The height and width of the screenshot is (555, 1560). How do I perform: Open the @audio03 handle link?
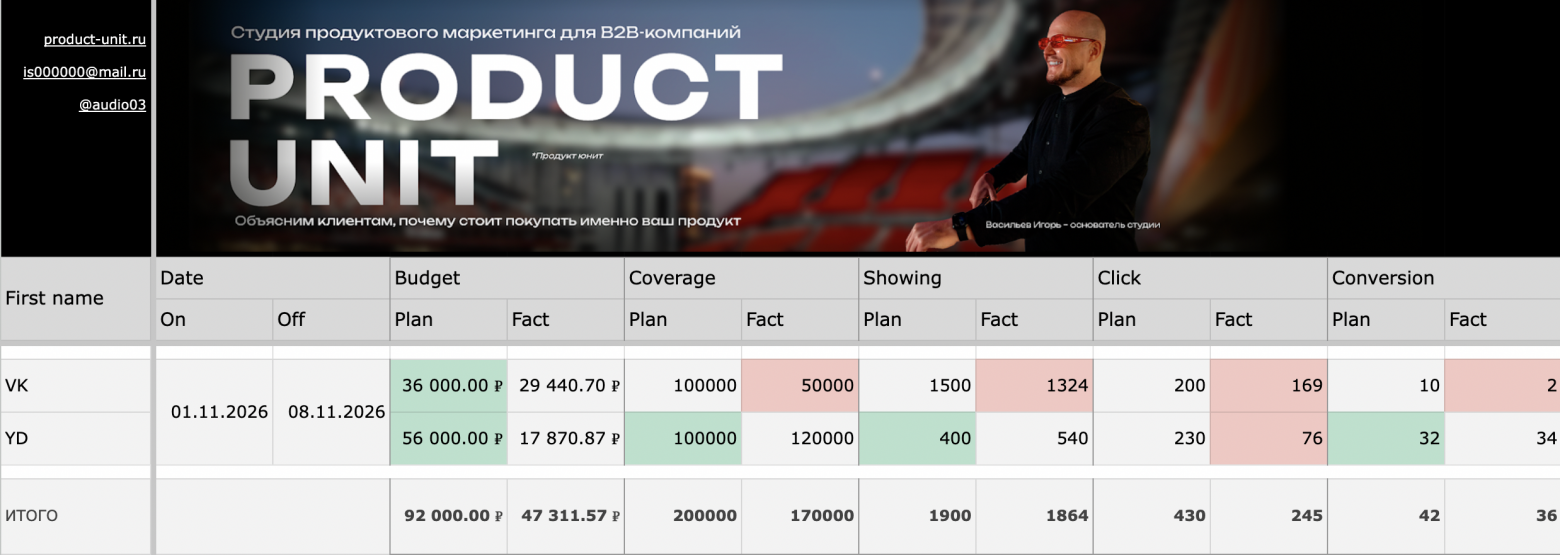pos(112,104)
